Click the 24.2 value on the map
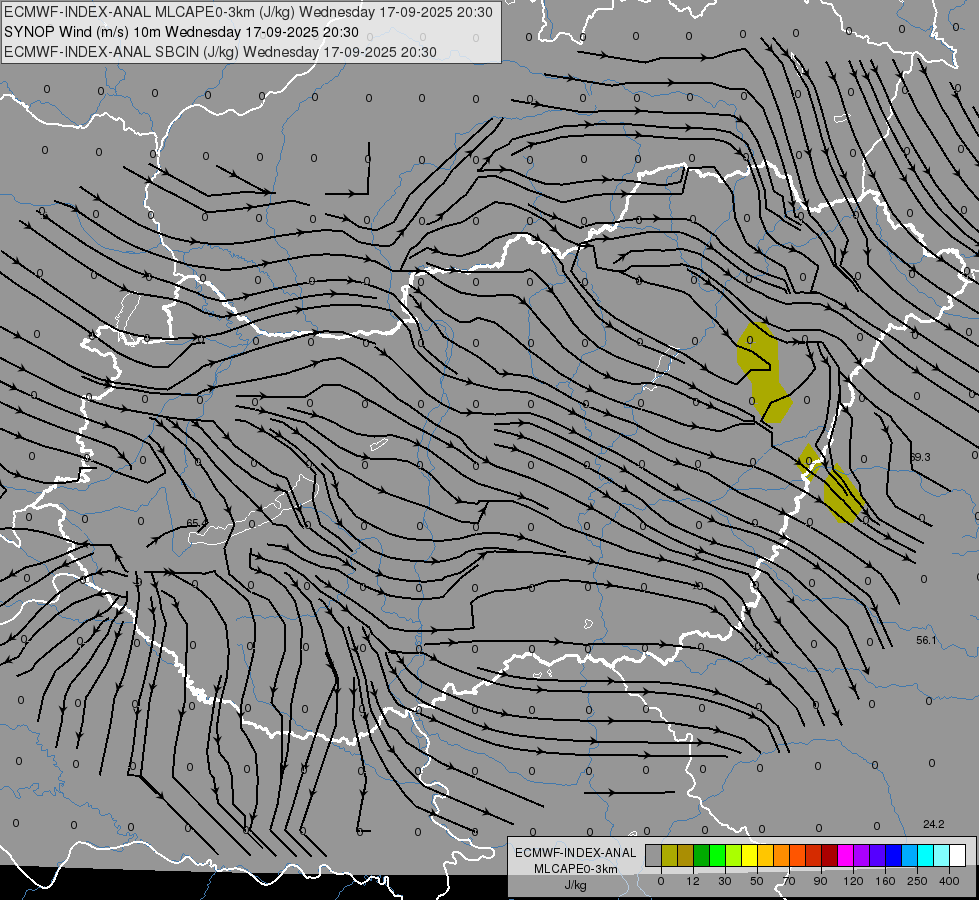Screen dimensions: 979x900 933,824
